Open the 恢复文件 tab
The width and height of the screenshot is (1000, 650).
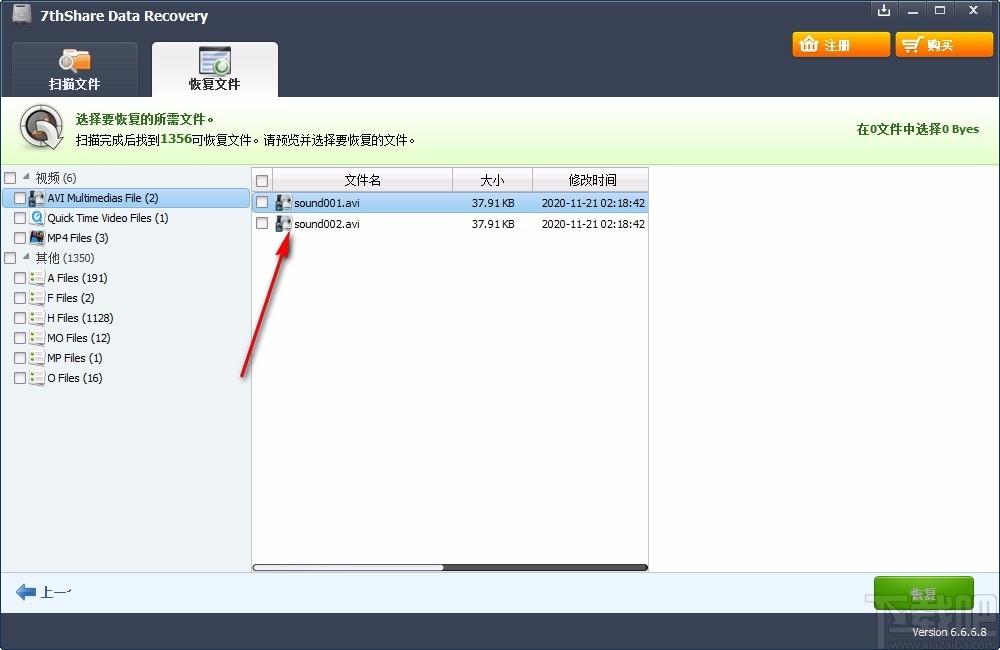[x=215, y=70]
